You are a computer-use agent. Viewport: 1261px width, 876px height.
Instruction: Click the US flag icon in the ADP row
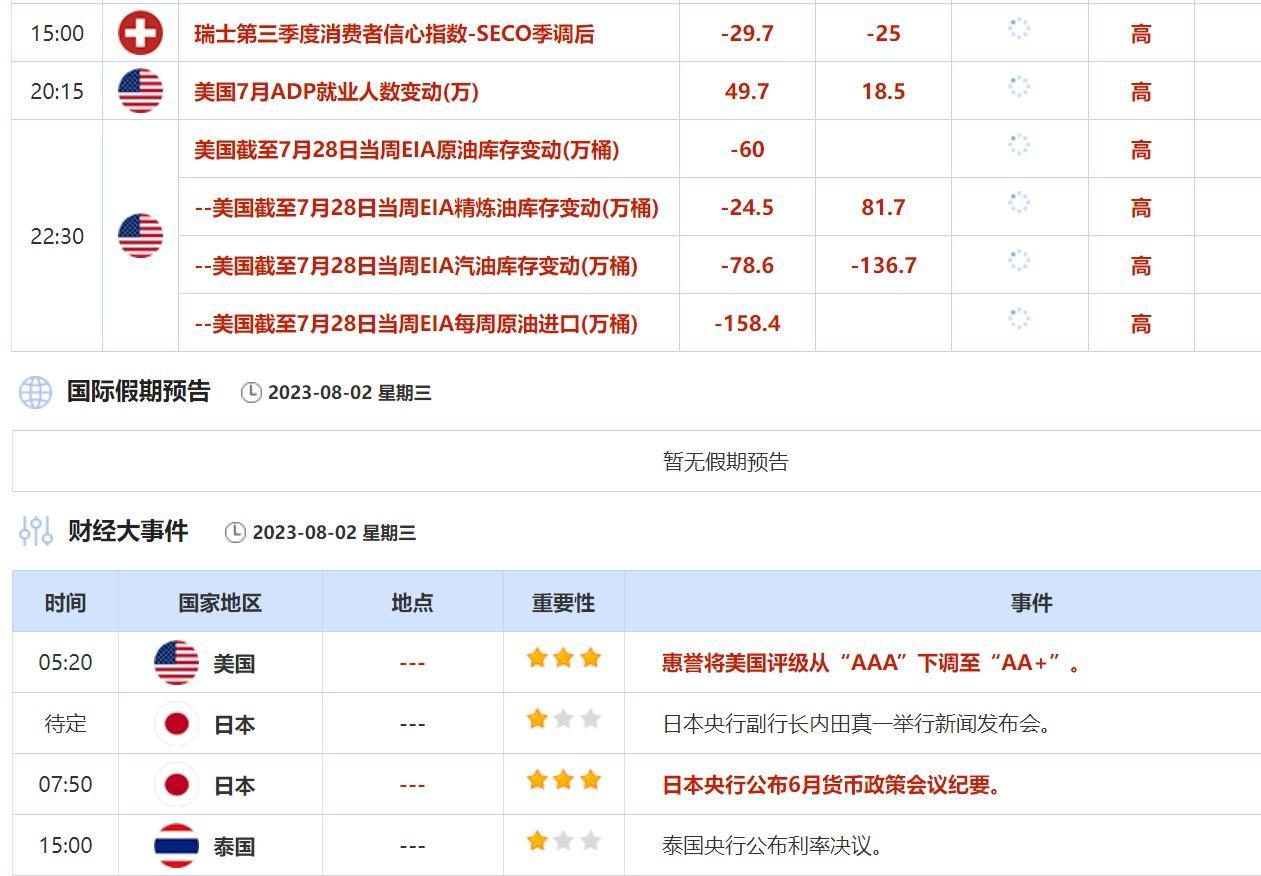pyautogui.click(x=141, y=90)
